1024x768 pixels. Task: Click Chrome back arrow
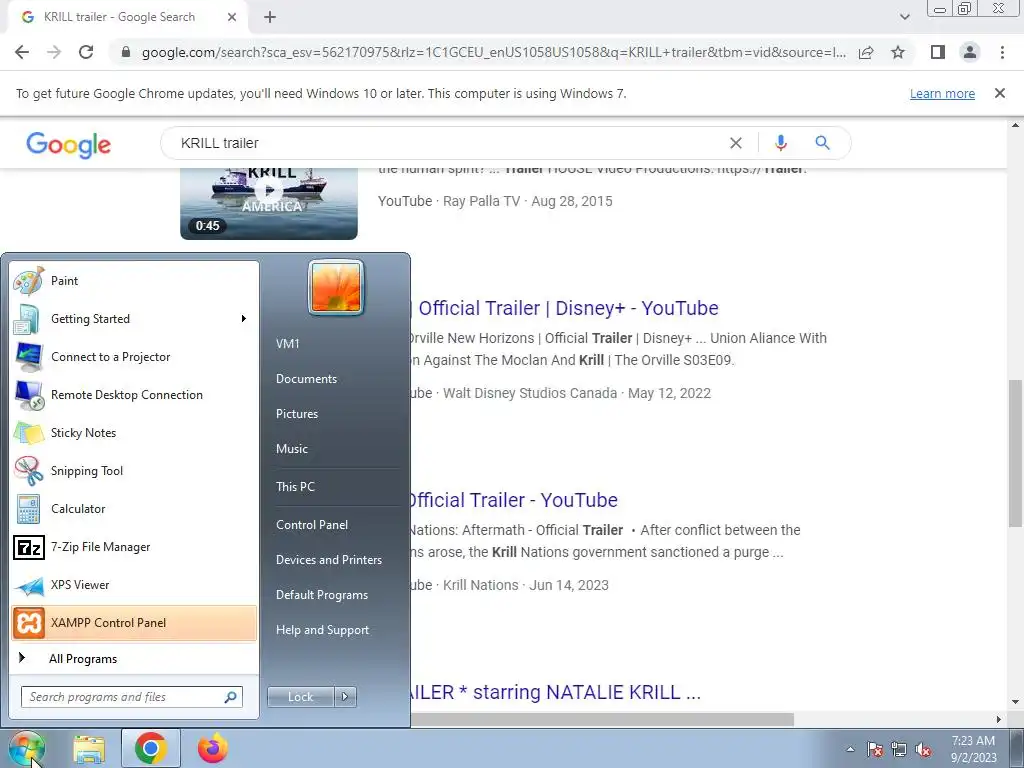pyautogui.click(x=22, y=52)
